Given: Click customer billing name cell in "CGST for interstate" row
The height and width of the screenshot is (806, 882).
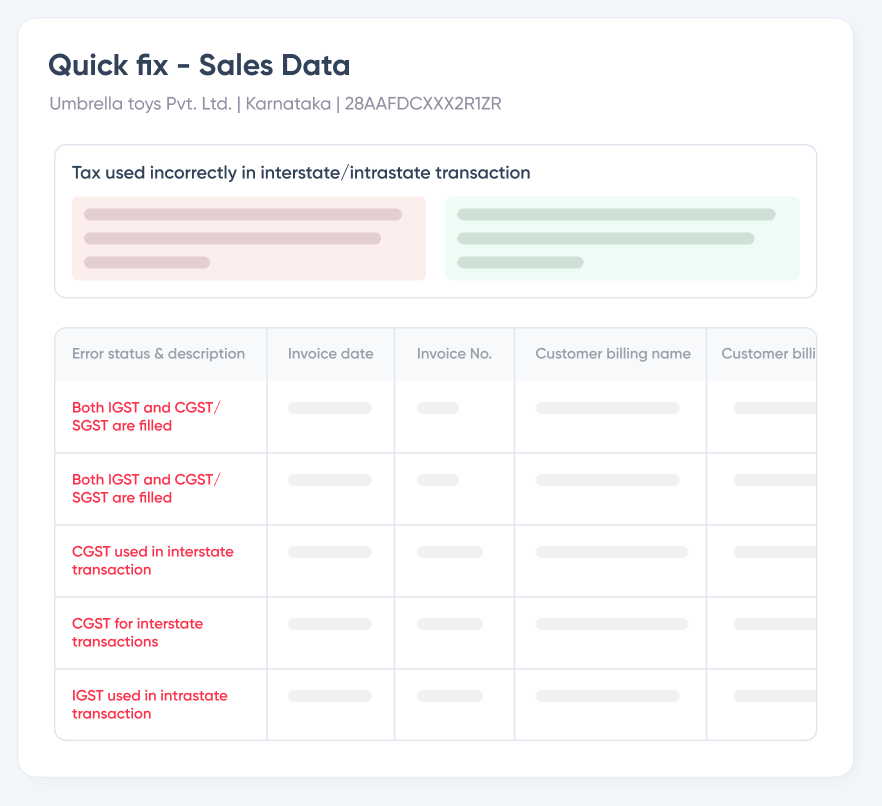Looking at the screenshot, I should [612, 624].
